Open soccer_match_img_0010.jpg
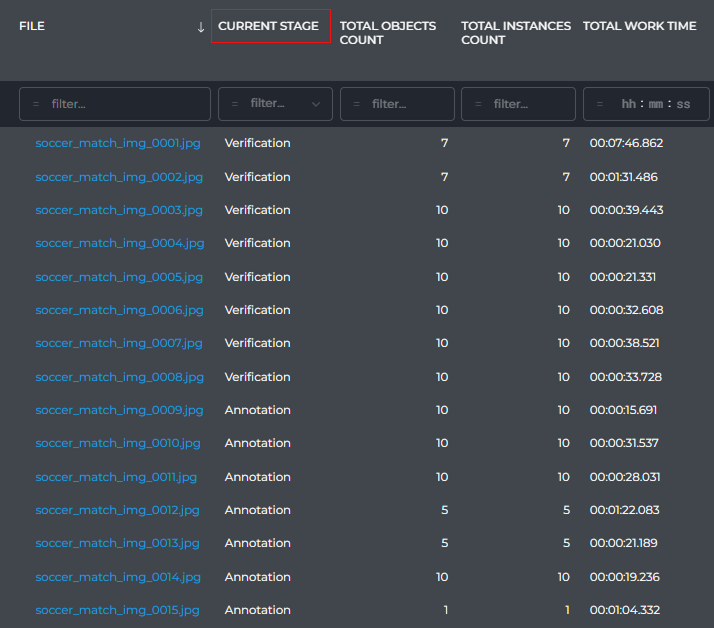This screenshot has height=628, width=714. 118,443
